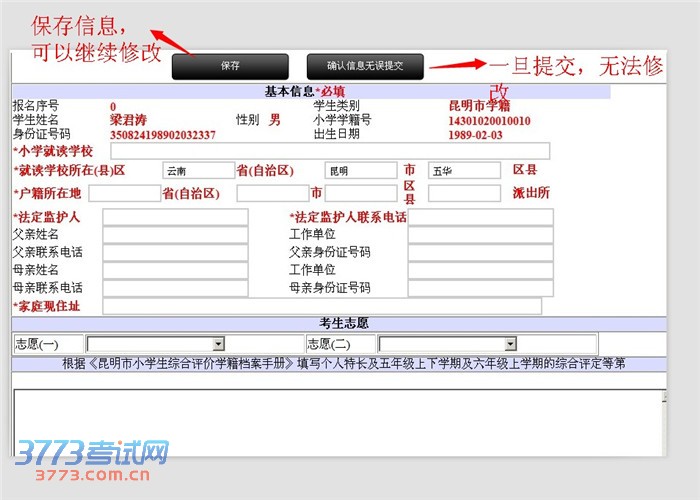This screenshot has width=700, height=500.
Task: Focus the 父亲联系电话 text box
Action: (175, 252)
